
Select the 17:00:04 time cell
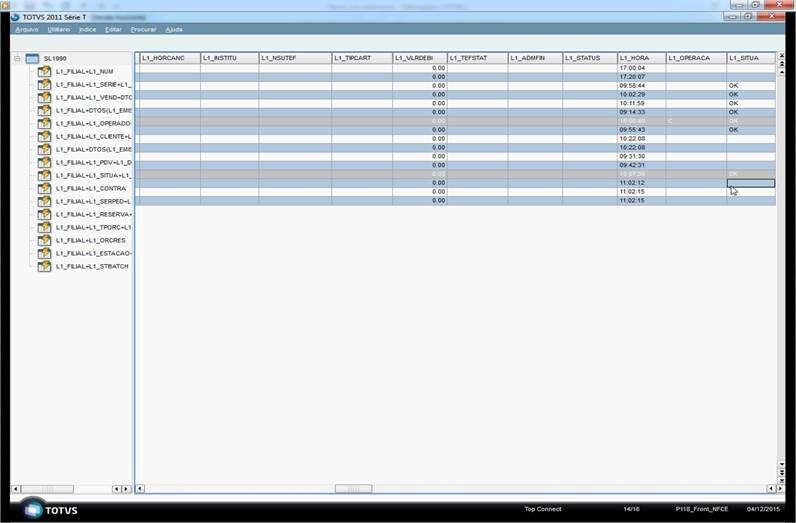click(x=642, y=68)
